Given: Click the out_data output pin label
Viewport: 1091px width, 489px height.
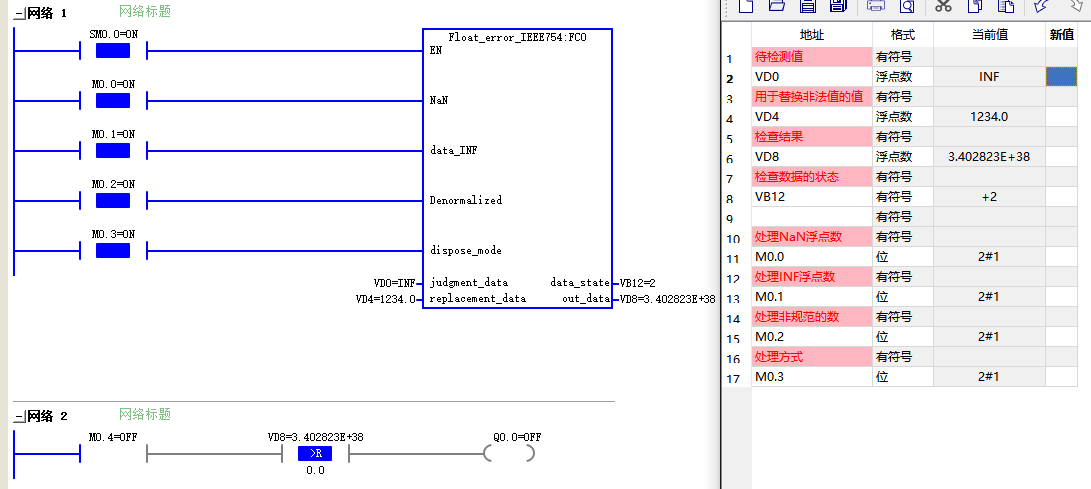Looking at the screenshot, I should pos(584,299).
